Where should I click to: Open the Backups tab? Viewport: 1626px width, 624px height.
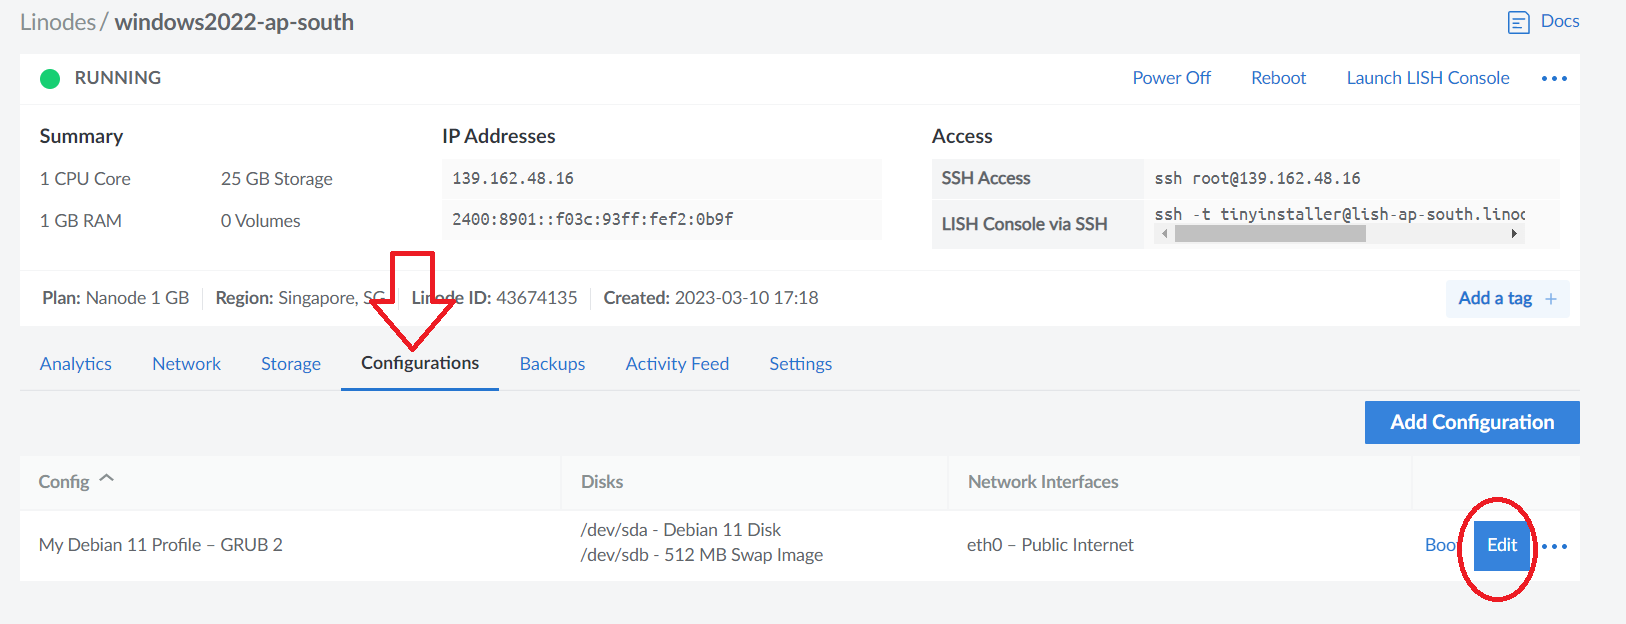coord(552,364)
